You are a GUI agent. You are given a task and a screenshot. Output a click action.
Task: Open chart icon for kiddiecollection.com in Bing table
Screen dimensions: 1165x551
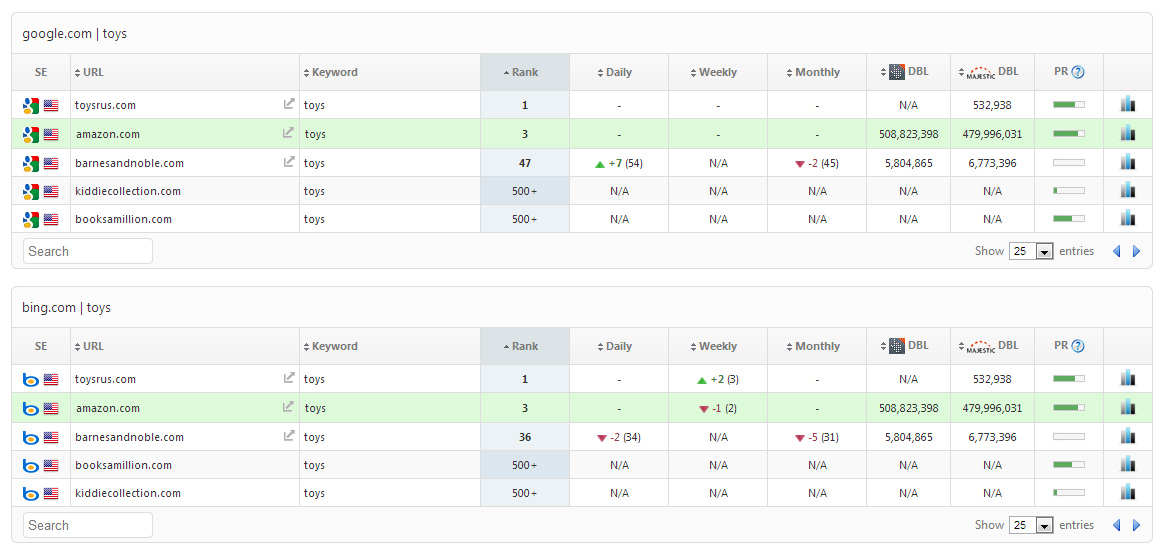[1128, 492]
